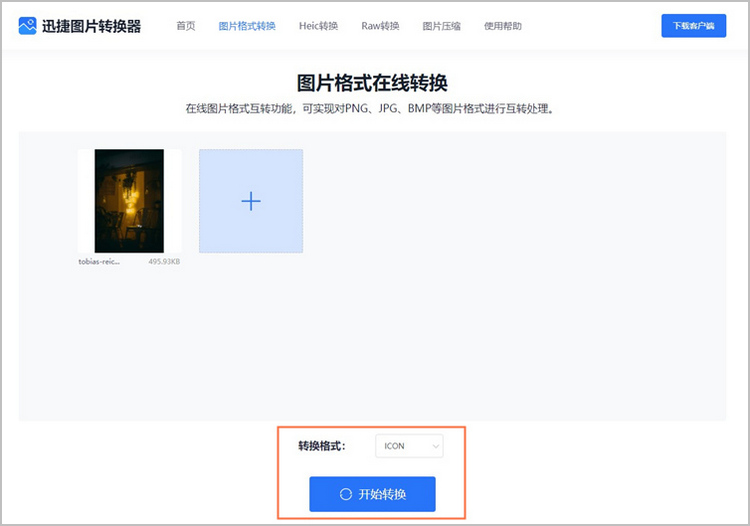Go to Heic转换 page
This screenshot has height=526, width=750.
pyautogui.click(x=318, y=26)
